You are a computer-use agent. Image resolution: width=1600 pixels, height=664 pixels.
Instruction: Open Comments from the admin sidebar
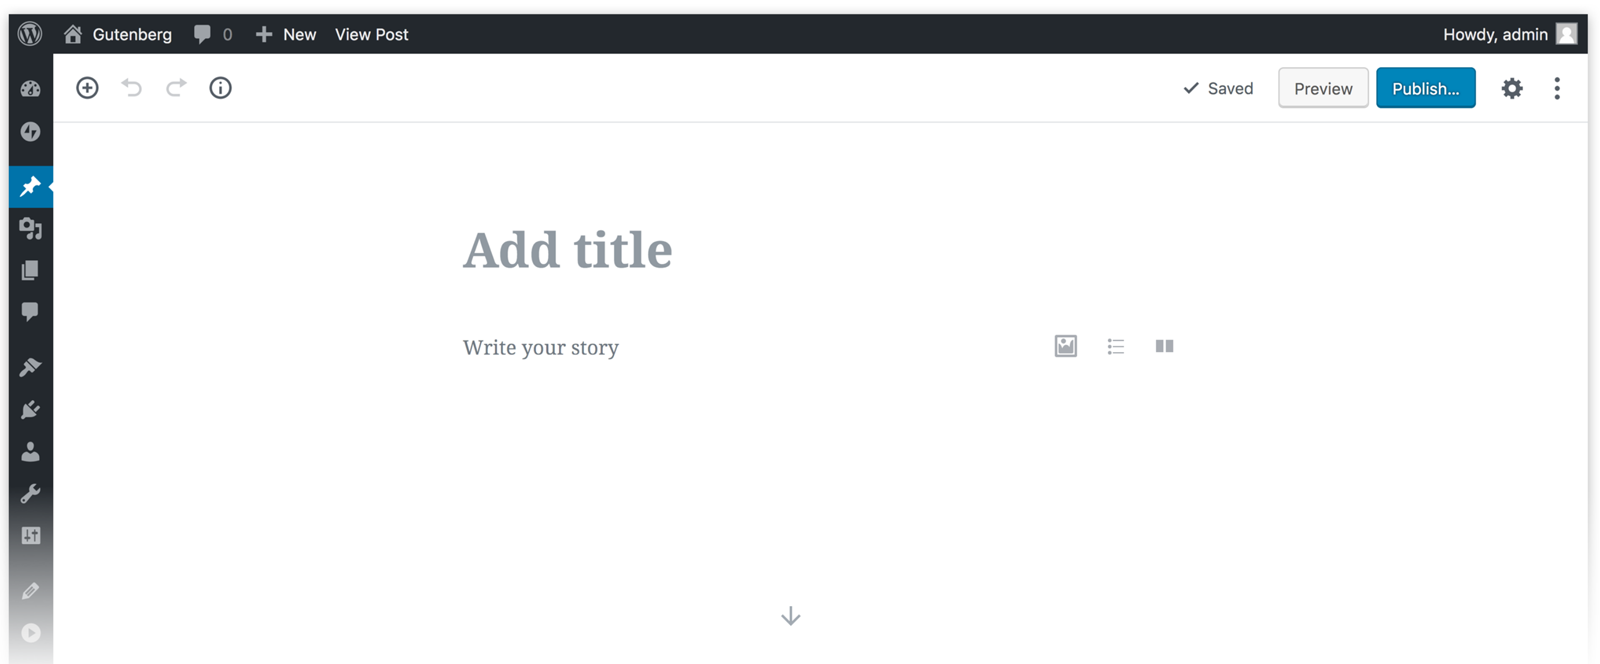pyautogui.click(x=30, y=311)
